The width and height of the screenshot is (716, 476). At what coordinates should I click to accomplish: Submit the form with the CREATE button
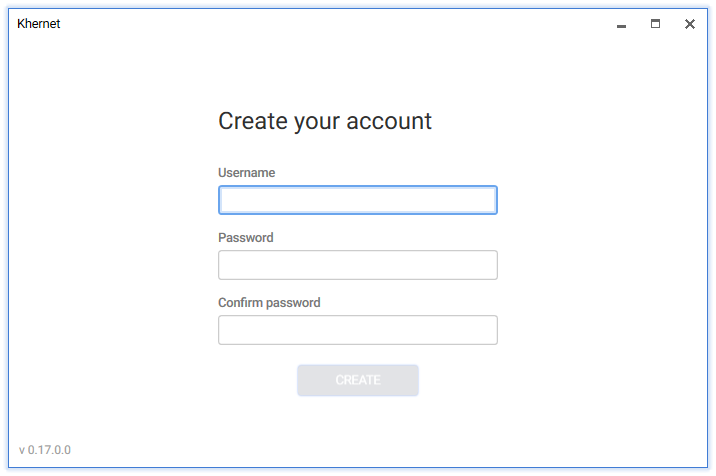tap(357, 380)
